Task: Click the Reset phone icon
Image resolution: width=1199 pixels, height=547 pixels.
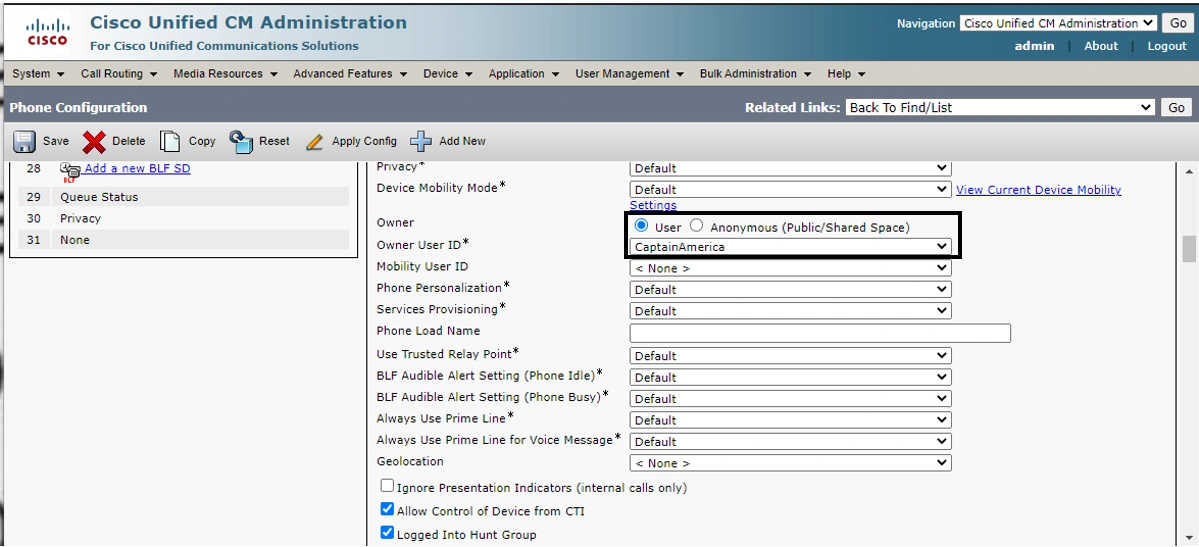Action: [241, 142]
